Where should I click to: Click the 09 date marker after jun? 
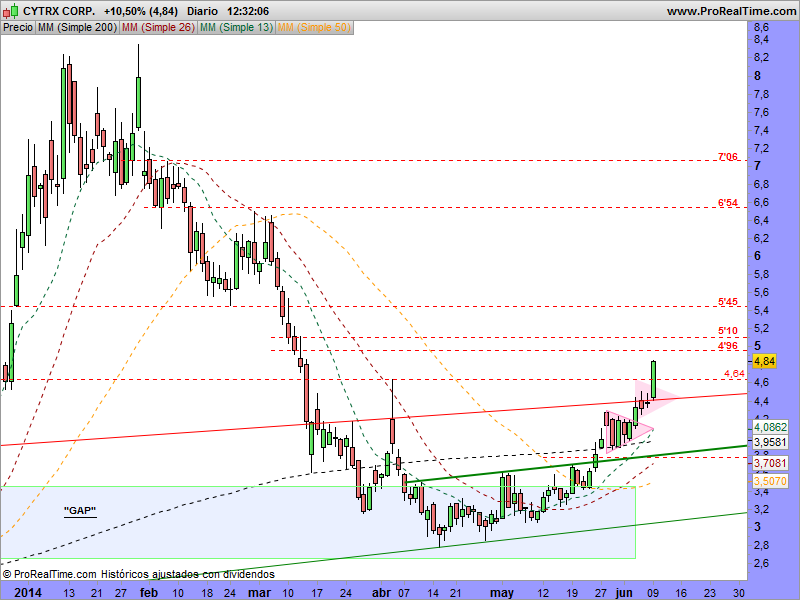[x=653, y=593]
